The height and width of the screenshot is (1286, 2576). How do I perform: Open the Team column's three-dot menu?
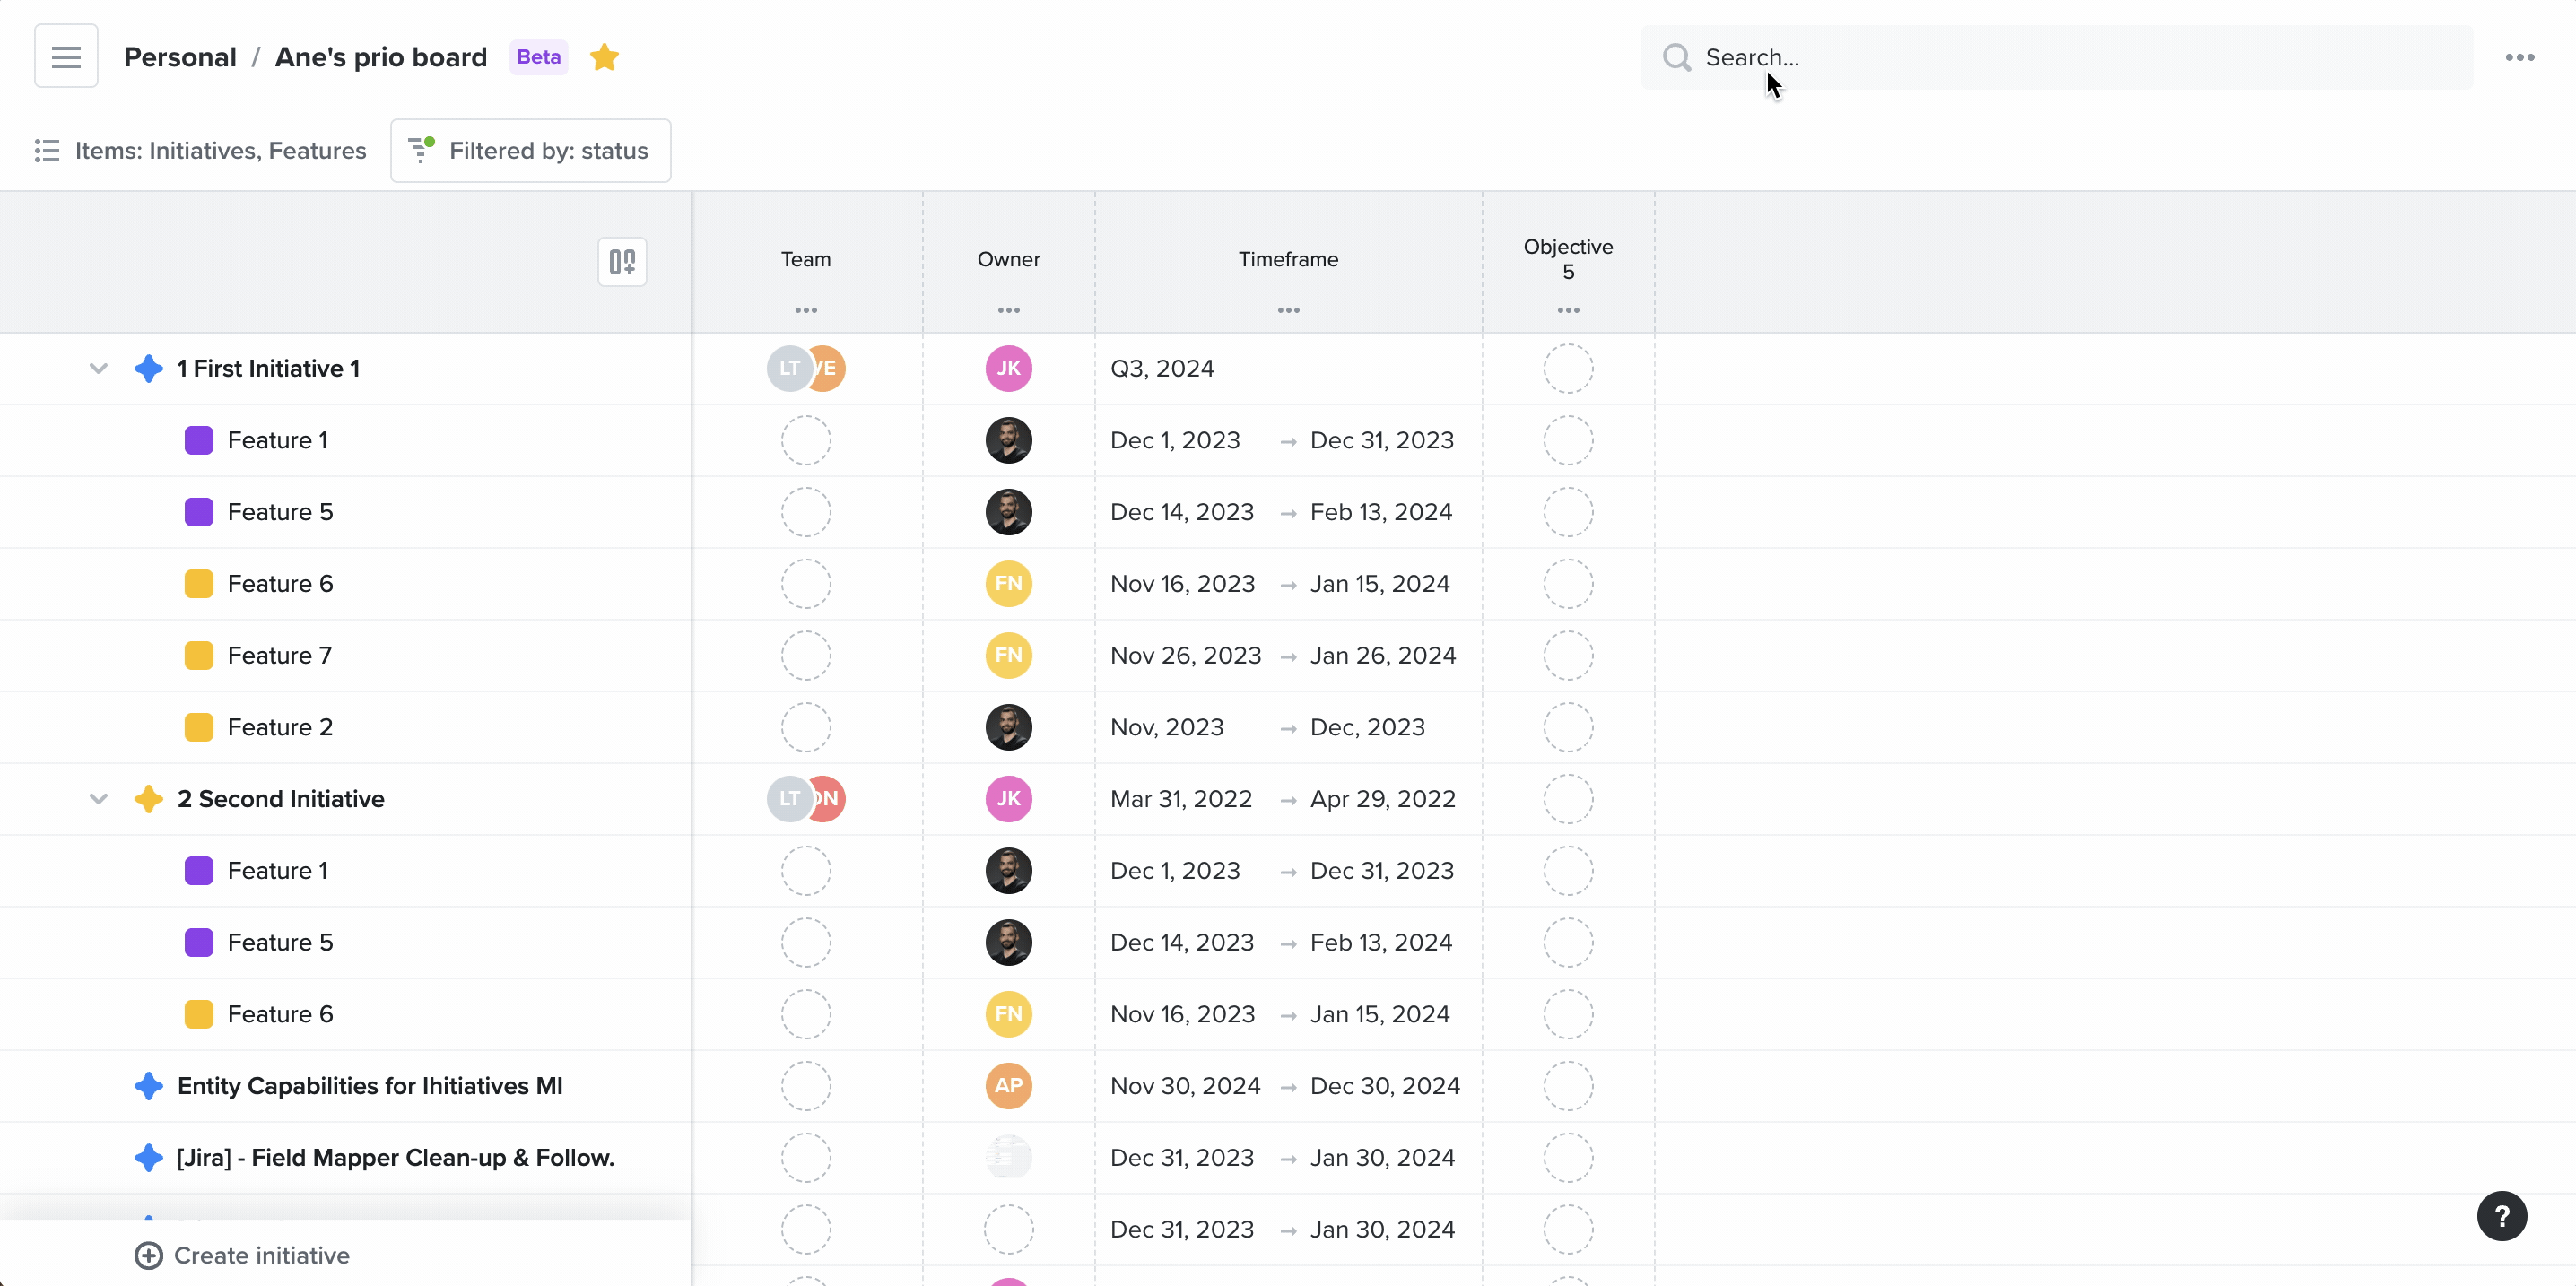(806, 310)
